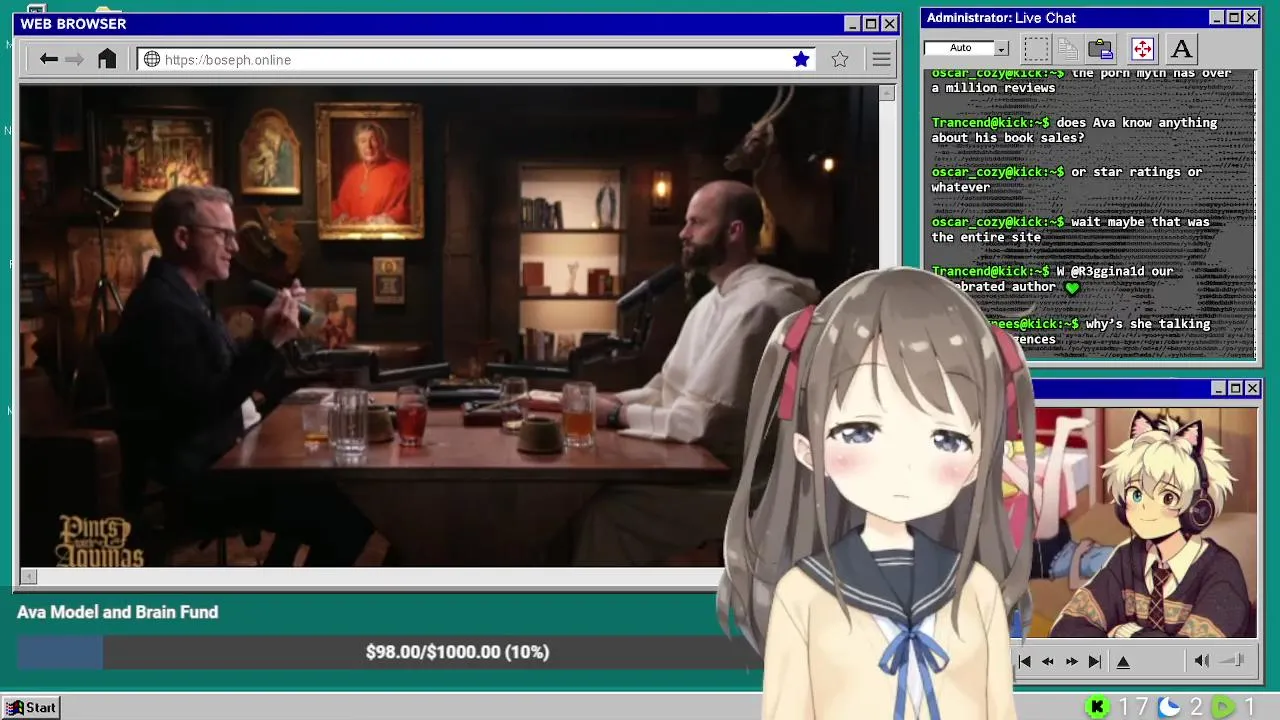Open the browser home page icon
This screenshot has width=1280, height=720.
pyautogui.click(x=107, y=59)
